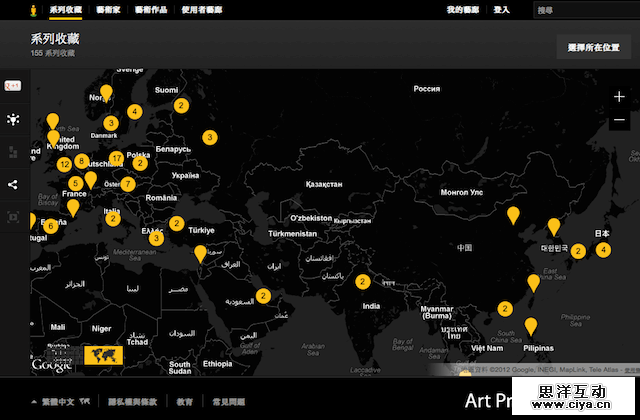Click the fullscreen icon in left sidebar
This screenshot has height=420, width=640.
click(13, 216)
